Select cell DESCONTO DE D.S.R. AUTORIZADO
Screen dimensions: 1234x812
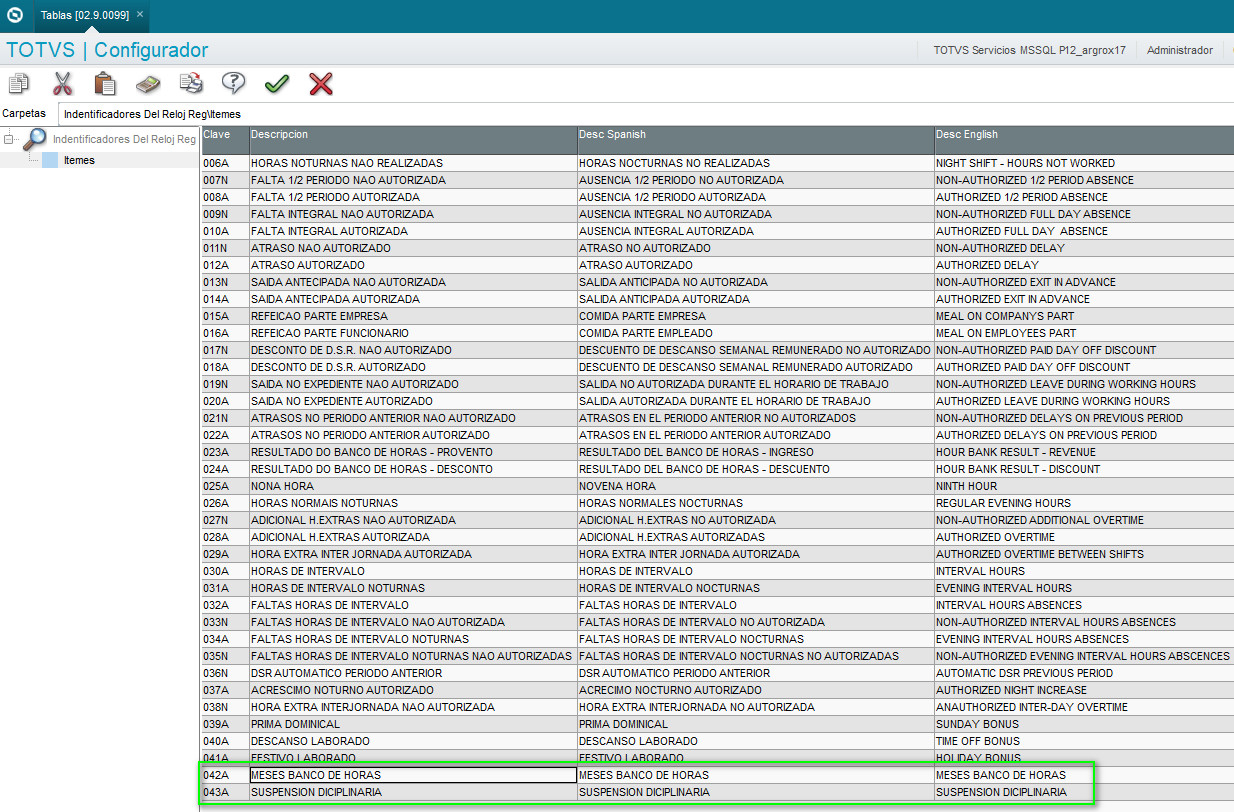pyautogui.click(x=413, y=367)
